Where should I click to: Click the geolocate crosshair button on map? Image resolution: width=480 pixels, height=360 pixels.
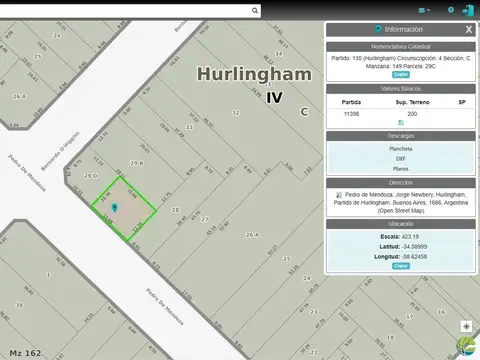[466, 326]
